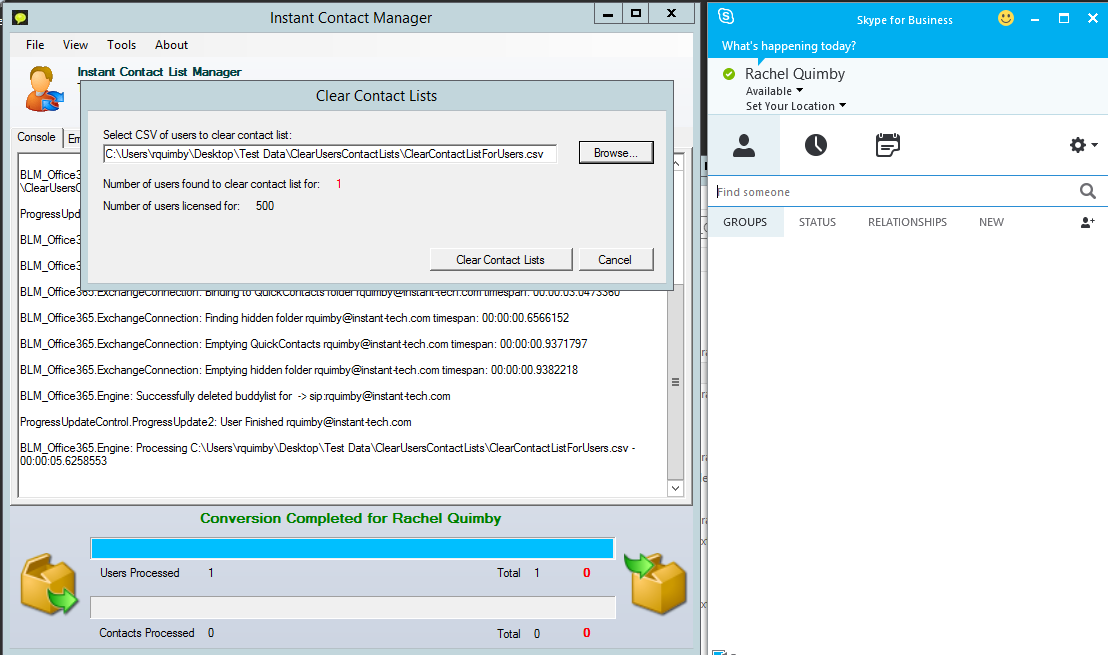Click the Skype for Business logo icon
Viewport: 1108px width, 655px height.
[x=726, y=17]
